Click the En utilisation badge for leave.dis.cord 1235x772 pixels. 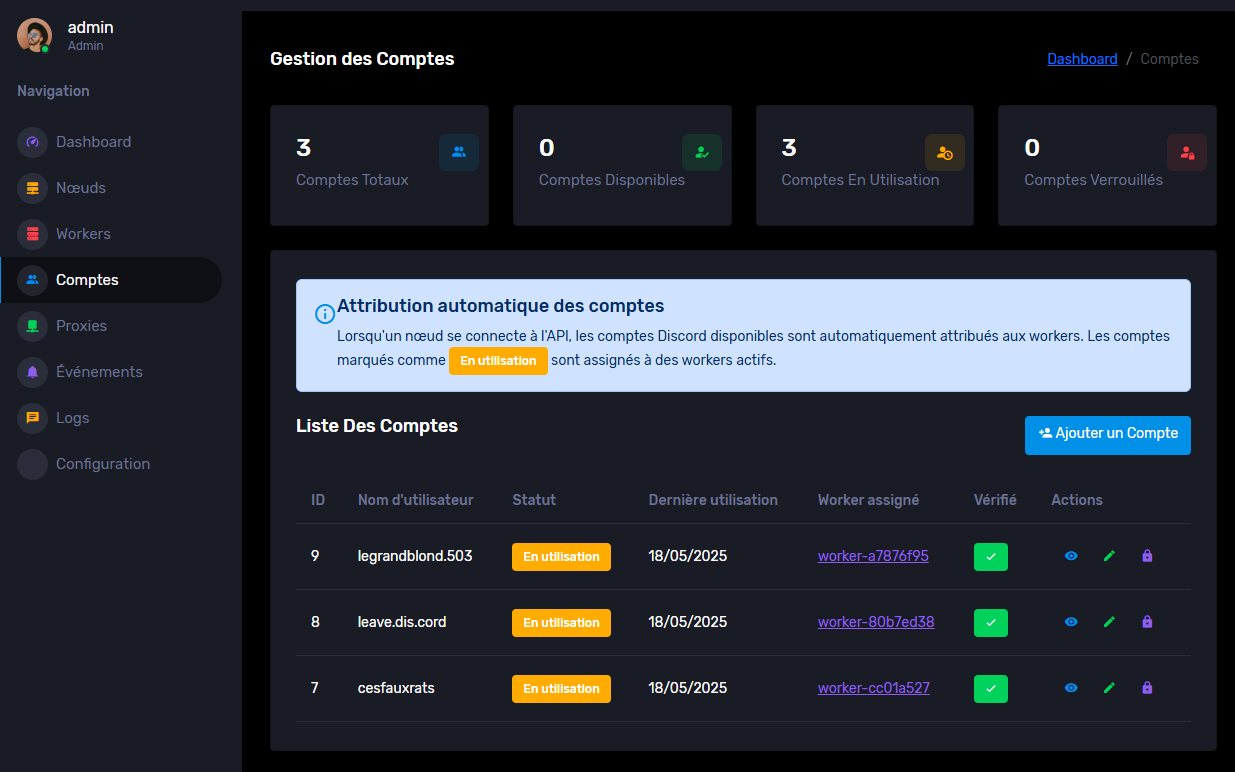(x=561, y=622)
